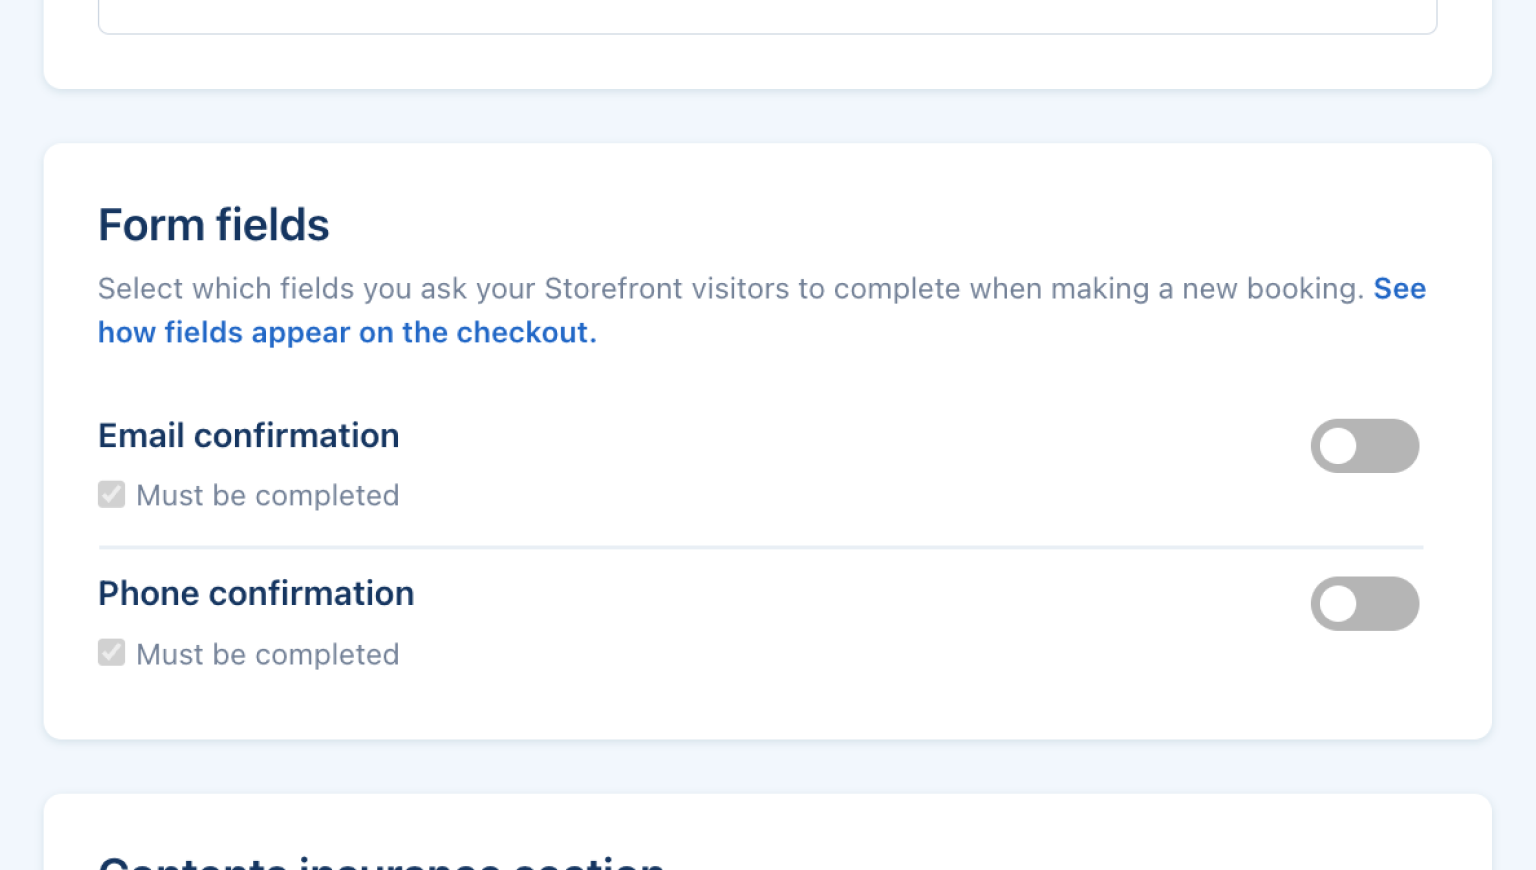
Task: Uncheck Must be completed under Email confirmation
Action: [x=111, y=494]
